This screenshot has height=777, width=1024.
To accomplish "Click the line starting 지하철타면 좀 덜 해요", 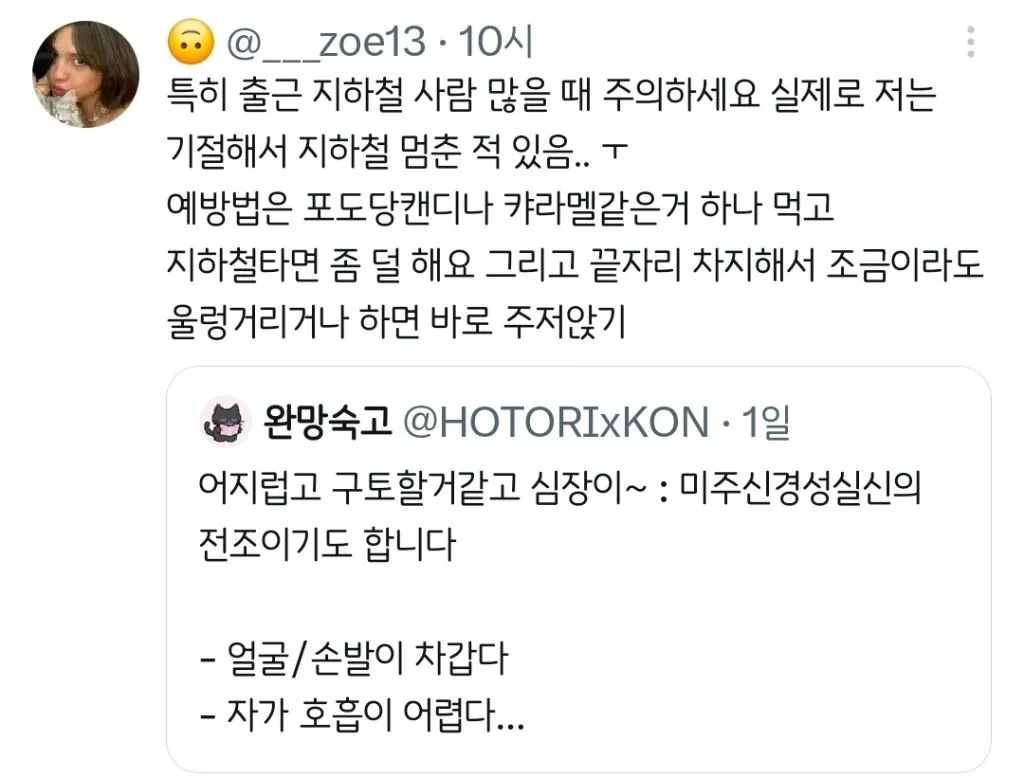I will (575, 264).
